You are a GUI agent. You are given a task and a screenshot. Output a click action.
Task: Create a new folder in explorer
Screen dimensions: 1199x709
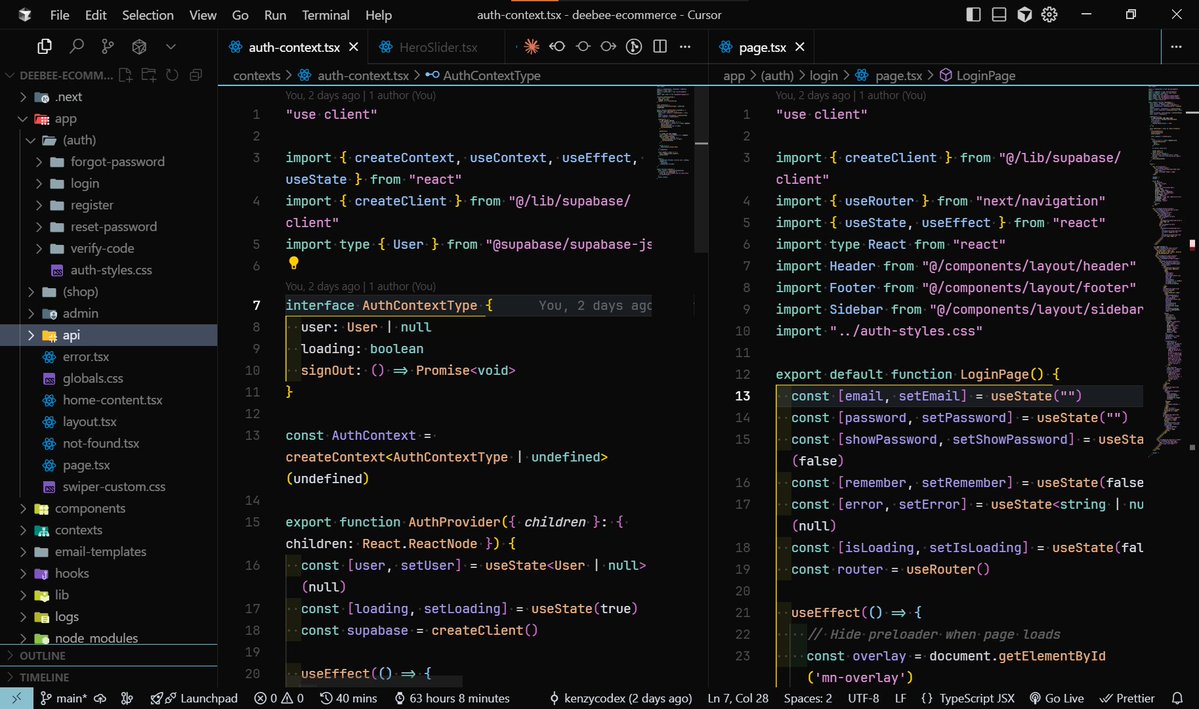tap(149, 75)
